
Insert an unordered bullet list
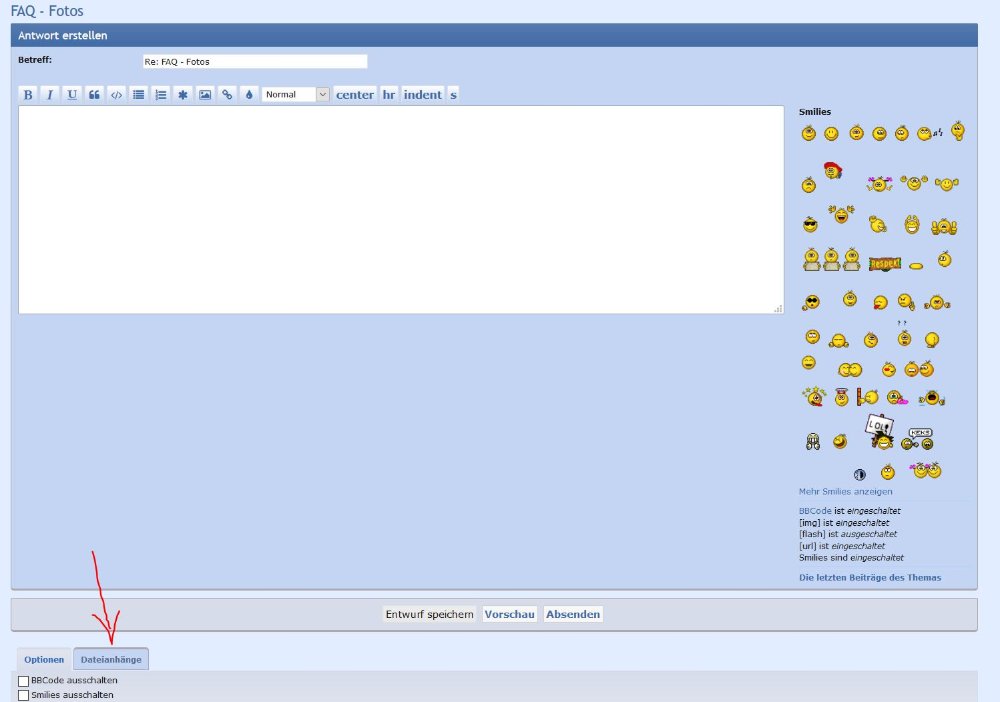139,95
